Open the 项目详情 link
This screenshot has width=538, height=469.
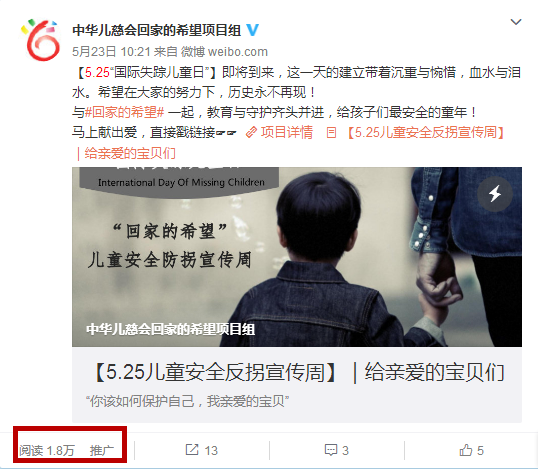287,132
